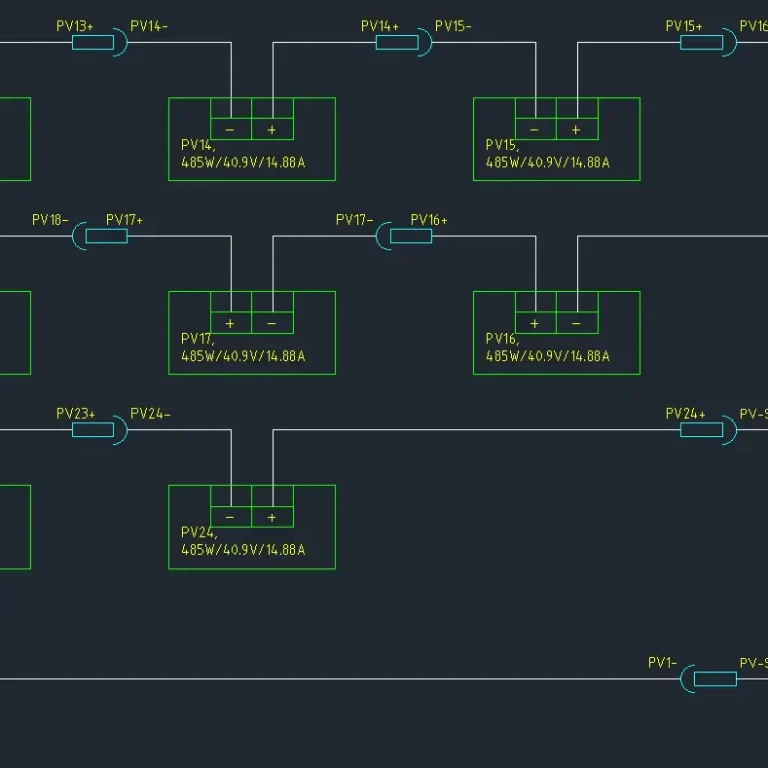Image resolution: width=768 pixels, height=768 pixels.
Task: Select the PV15 module positive terminal
Action: 576,130
